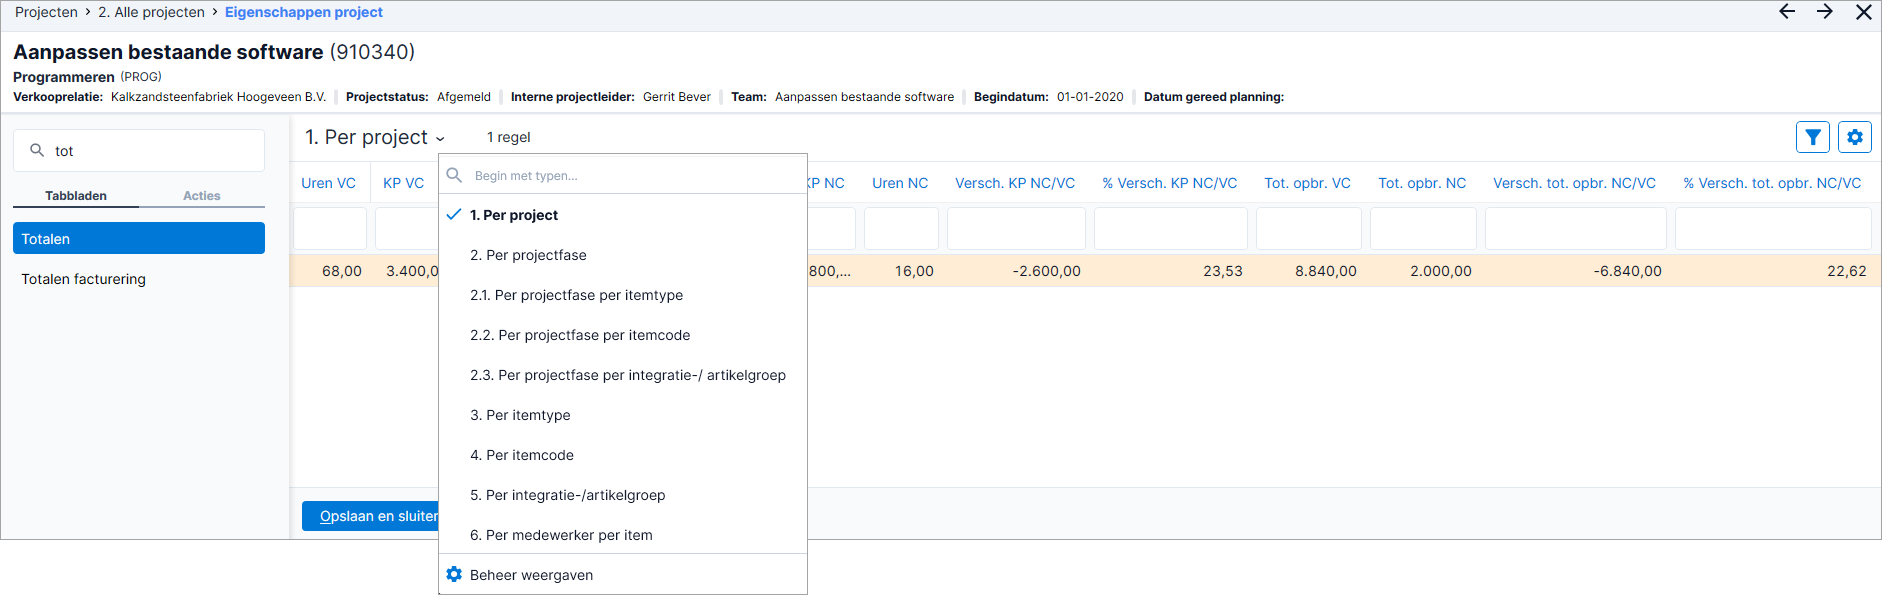
Task: Sort by 'Tot. opbr. VC' column header
Action: tap(1307, 183)
